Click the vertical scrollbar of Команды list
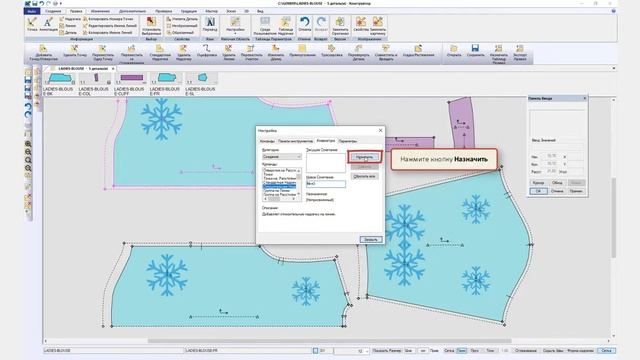 pos(299,182)
